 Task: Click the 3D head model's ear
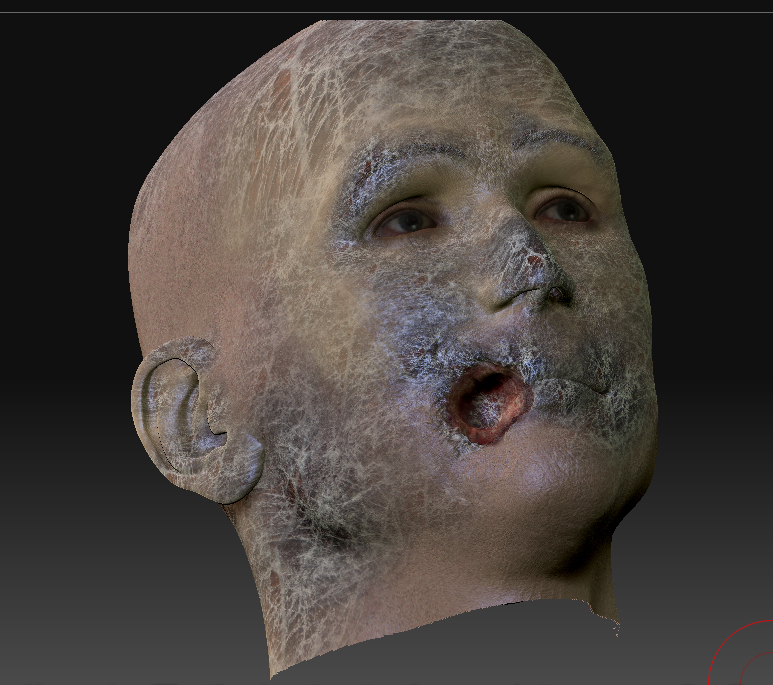click(x=196, y=420)
